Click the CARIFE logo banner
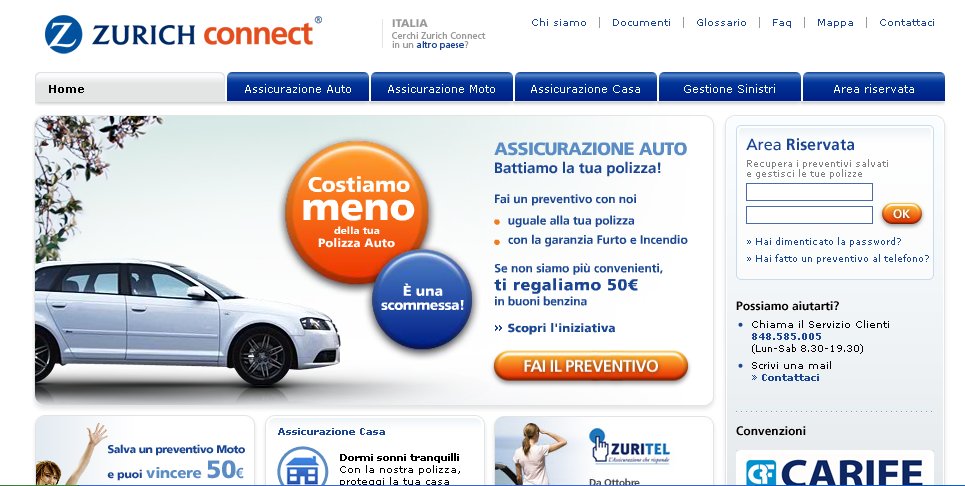This screenshot has width=965, height=486. click(834, 469)
